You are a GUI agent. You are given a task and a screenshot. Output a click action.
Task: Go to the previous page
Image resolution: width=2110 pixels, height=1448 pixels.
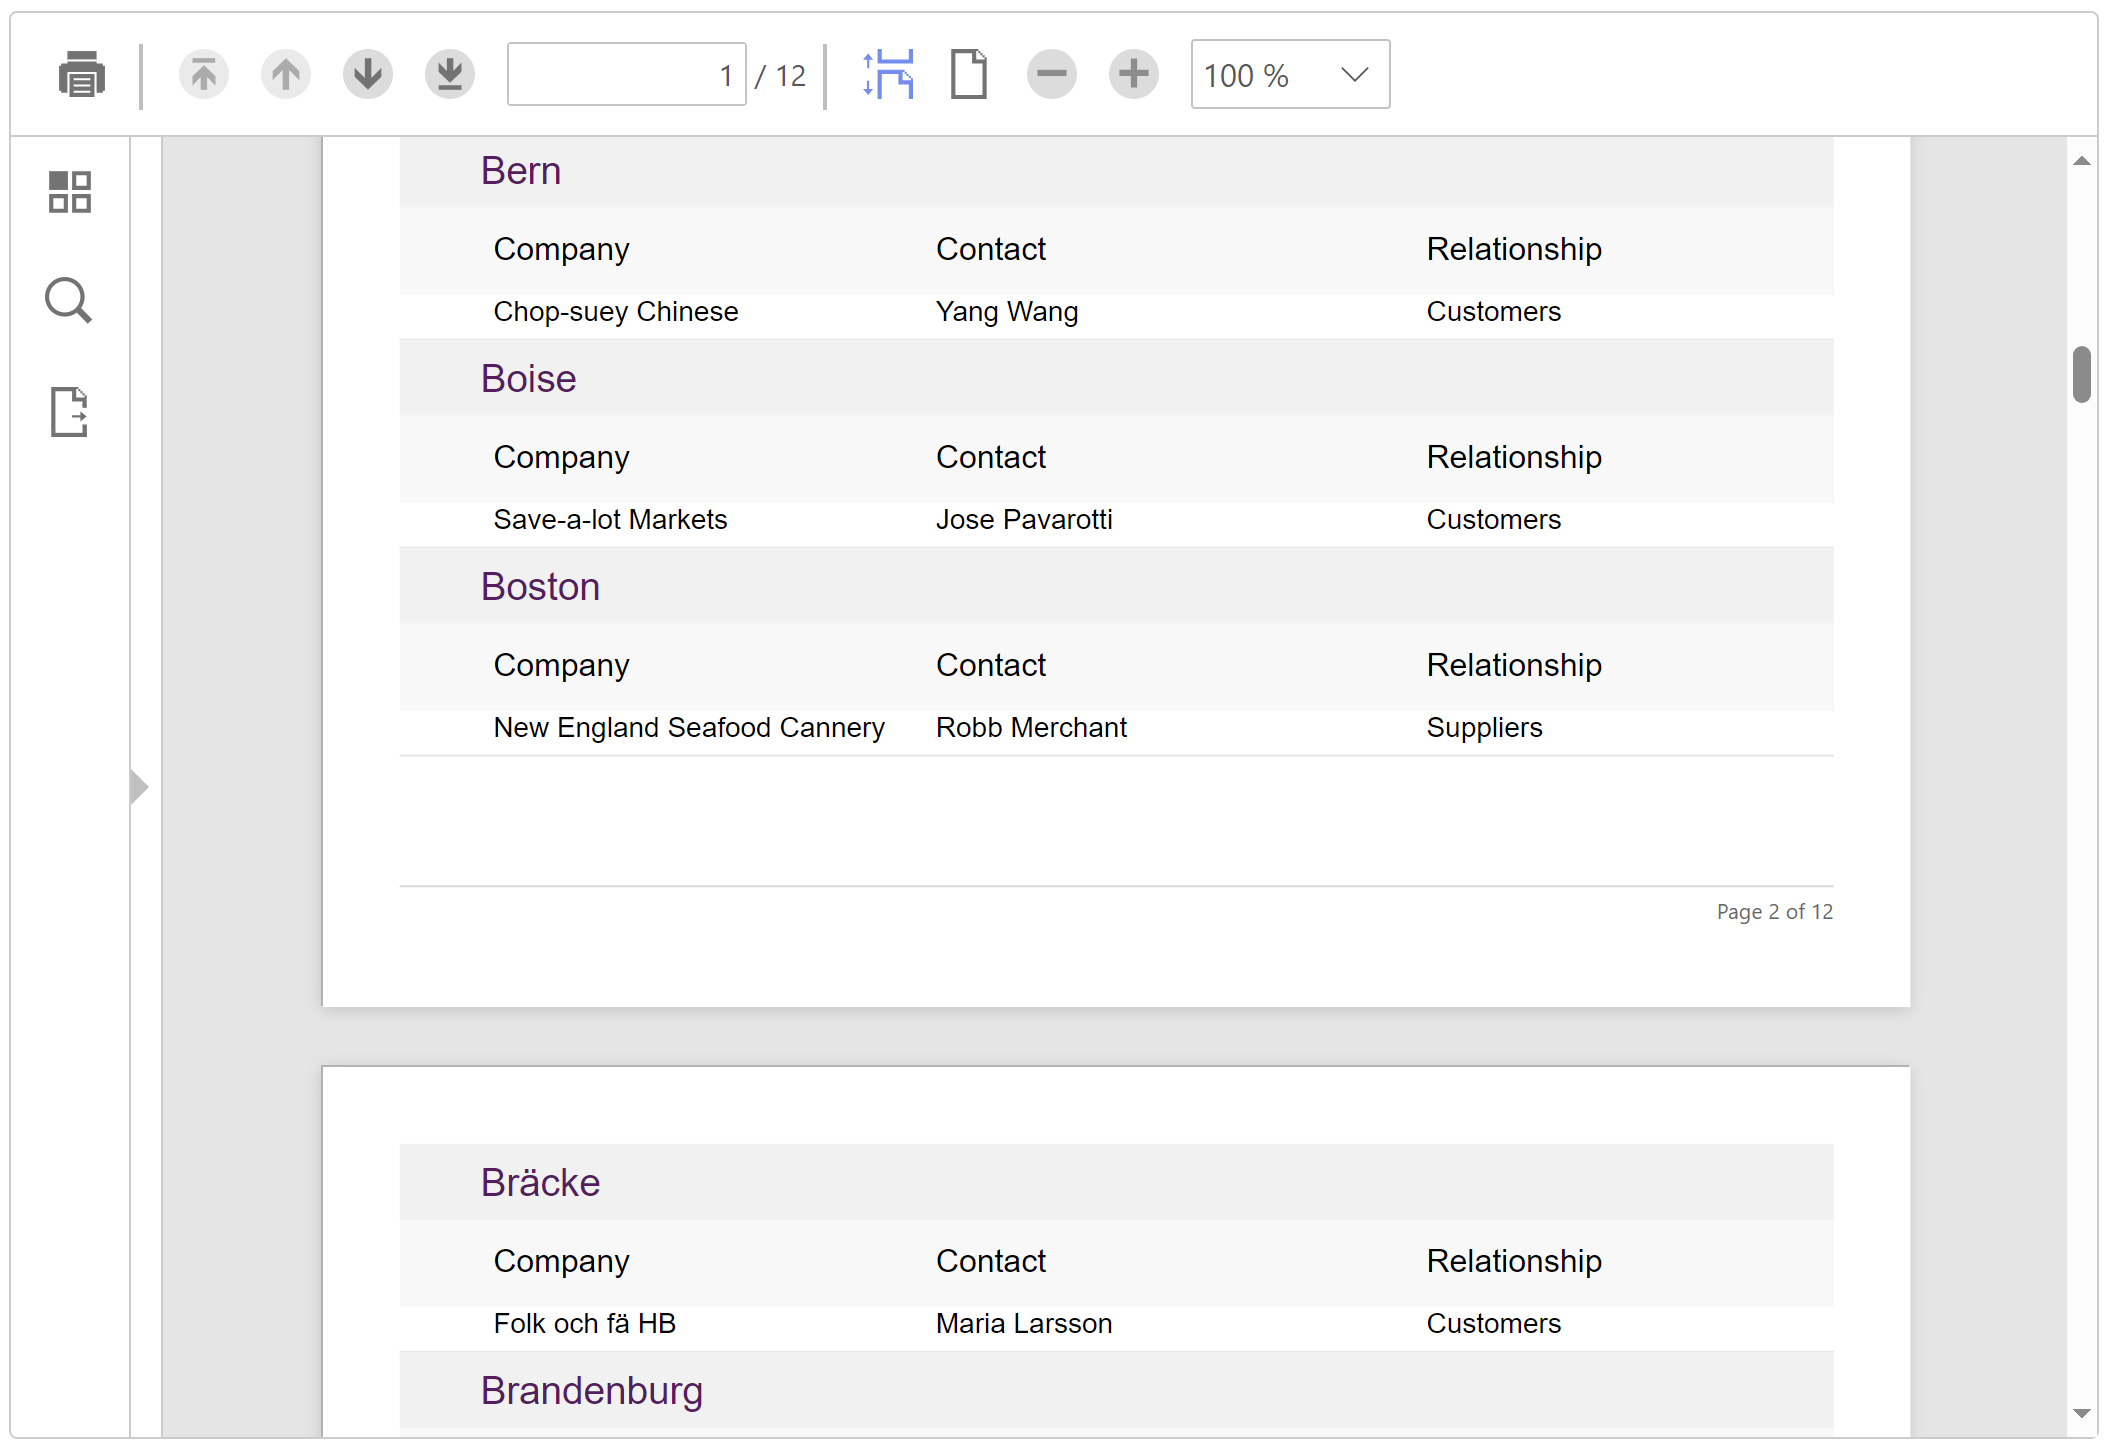[286, 75]
